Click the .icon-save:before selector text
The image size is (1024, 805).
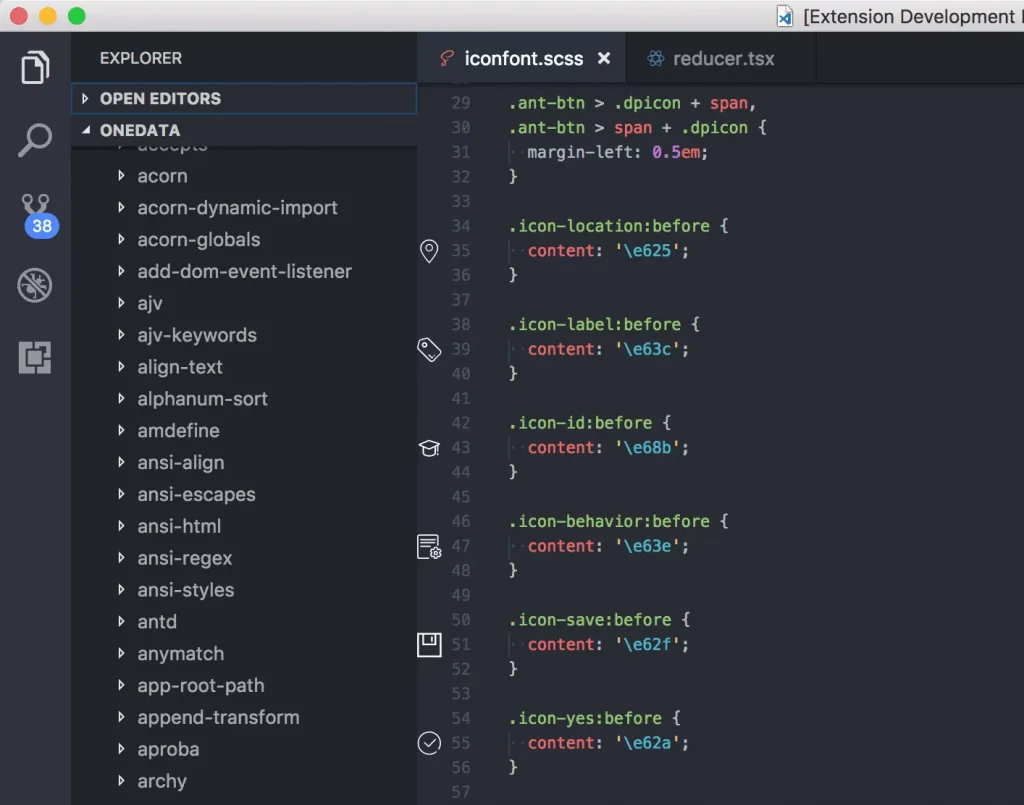point(590,620)
